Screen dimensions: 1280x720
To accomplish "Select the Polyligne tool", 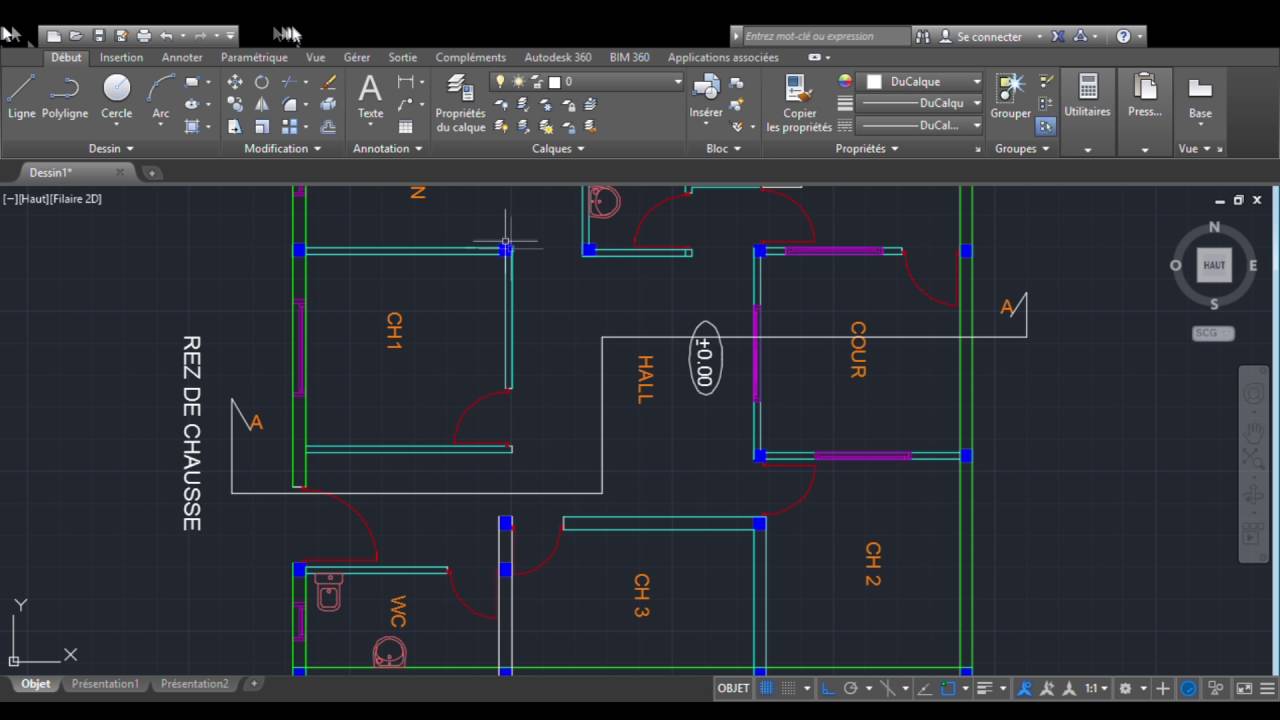I will (65, 97).
